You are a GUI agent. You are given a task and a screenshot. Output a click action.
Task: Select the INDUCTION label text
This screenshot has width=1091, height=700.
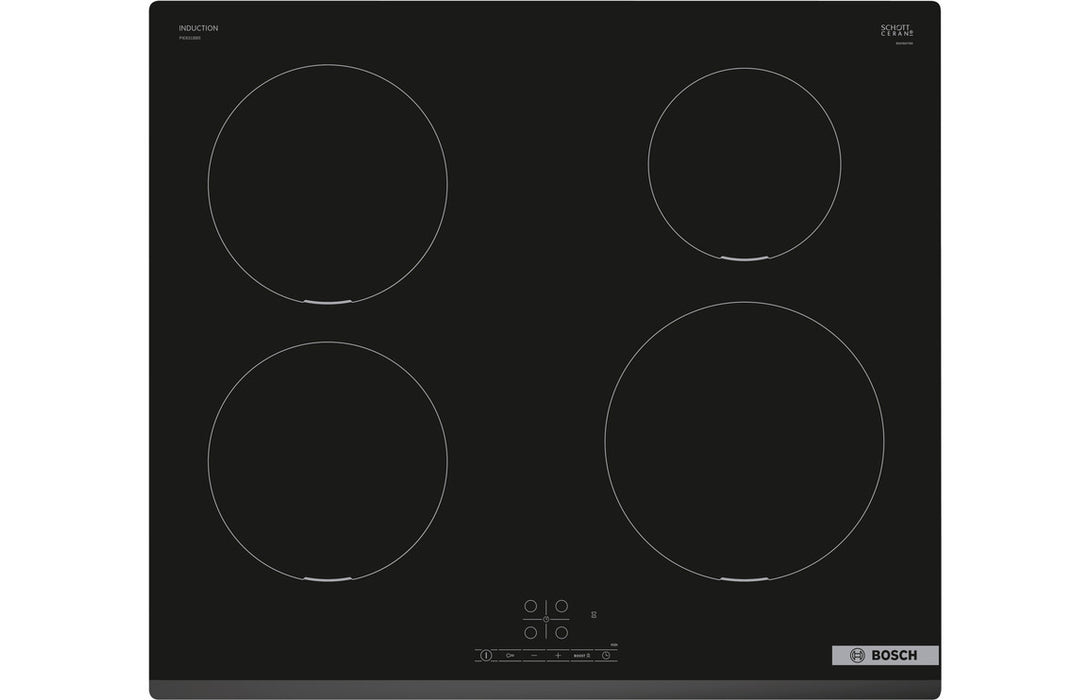198,28
